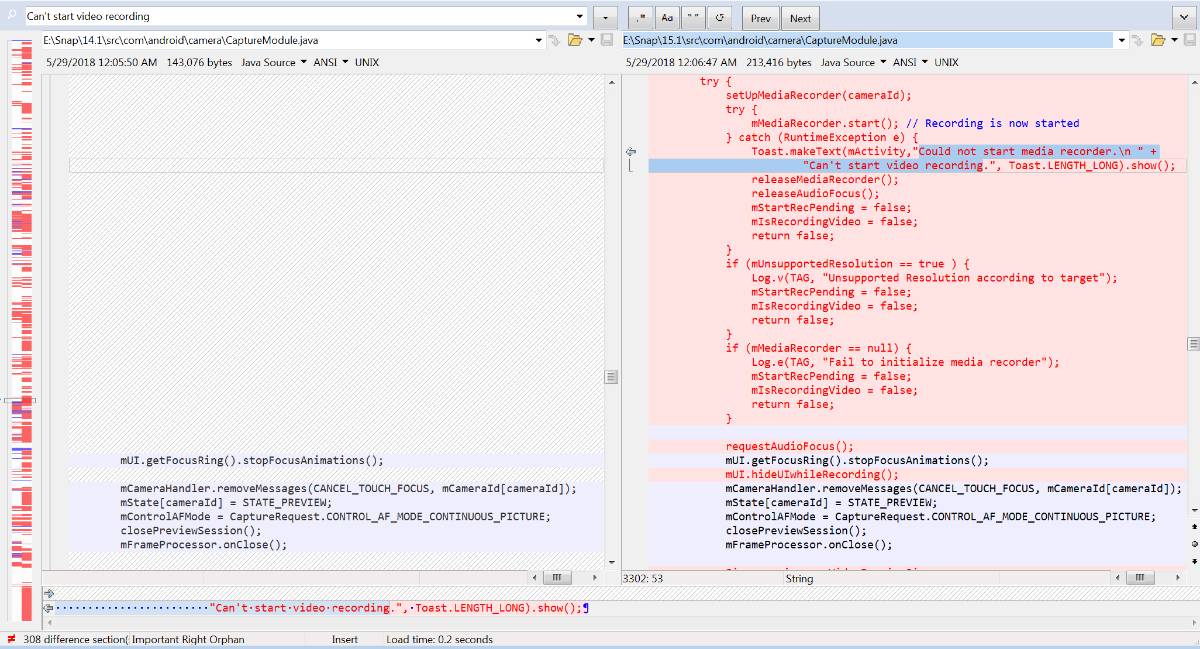Click the left pane scroll-up arrow
The width and height of the screenshot is (1200, 649).
pyautogui.click(x=611, y=81)
